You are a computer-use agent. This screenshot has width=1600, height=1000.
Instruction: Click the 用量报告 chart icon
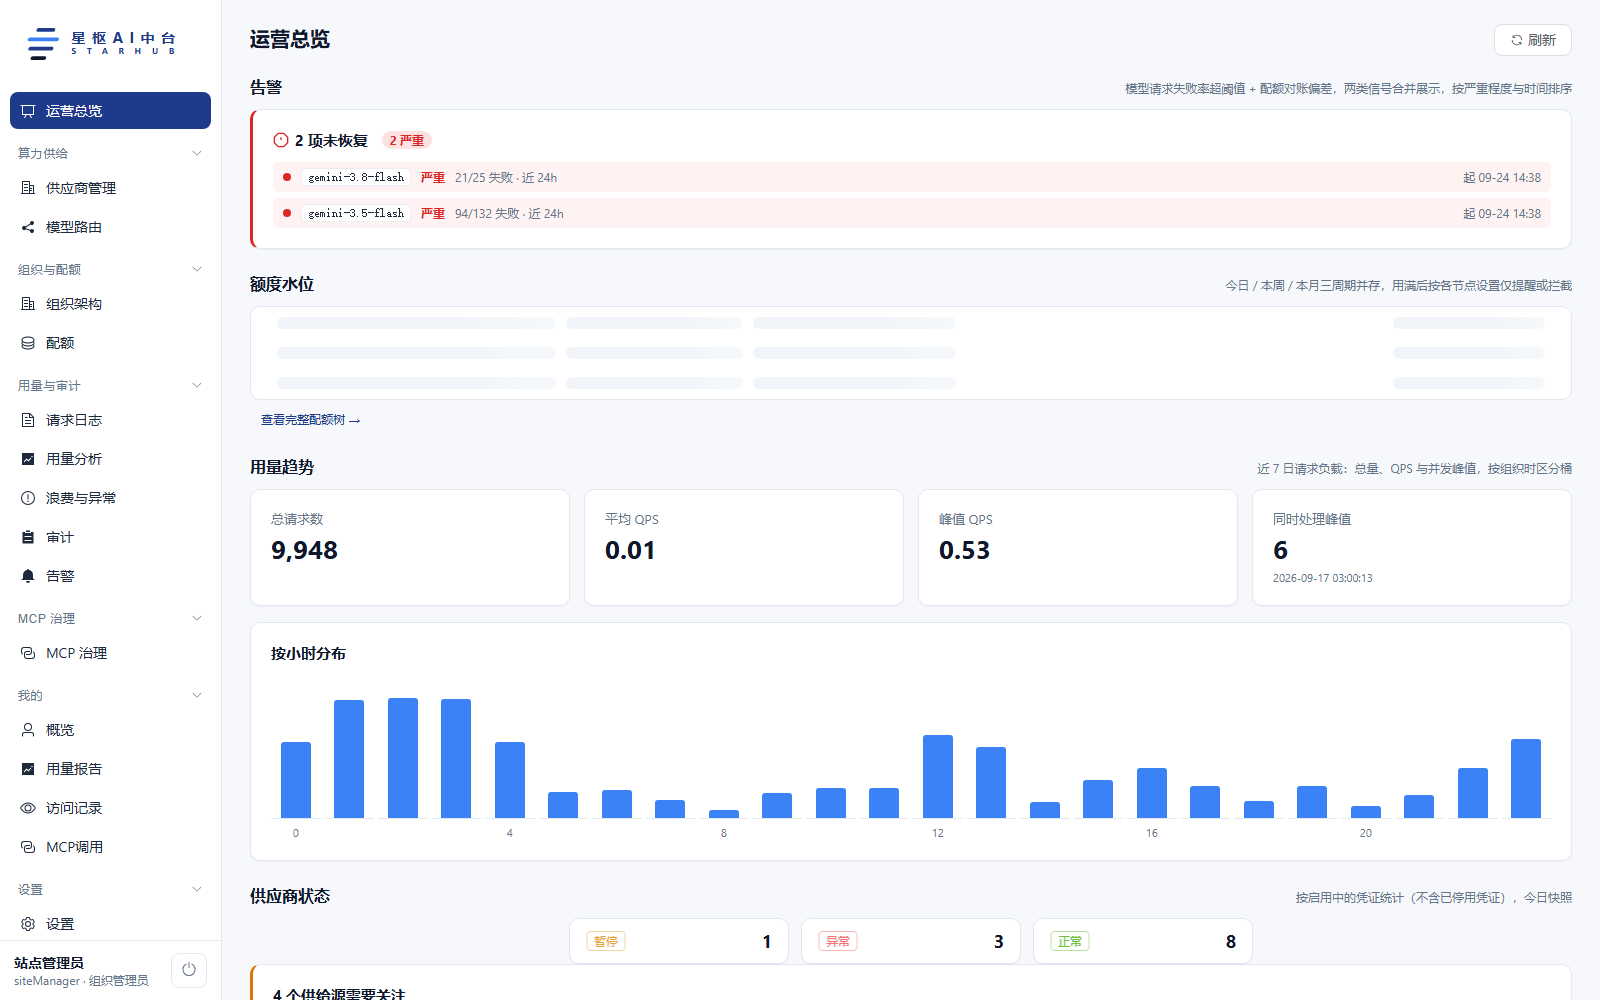coord(28,769)
